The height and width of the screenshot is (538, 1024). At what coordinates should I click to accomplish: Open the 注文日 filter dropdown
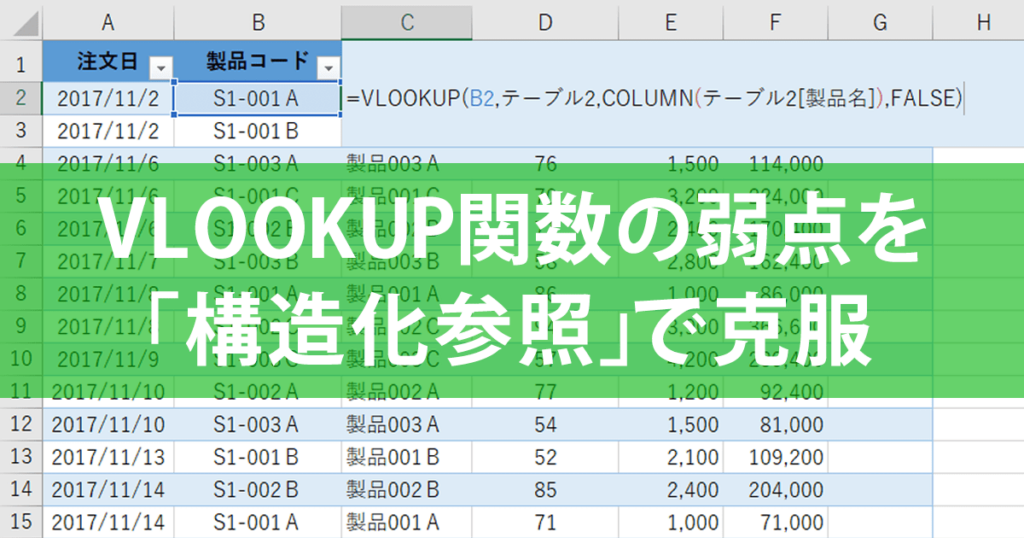[161, 68]
